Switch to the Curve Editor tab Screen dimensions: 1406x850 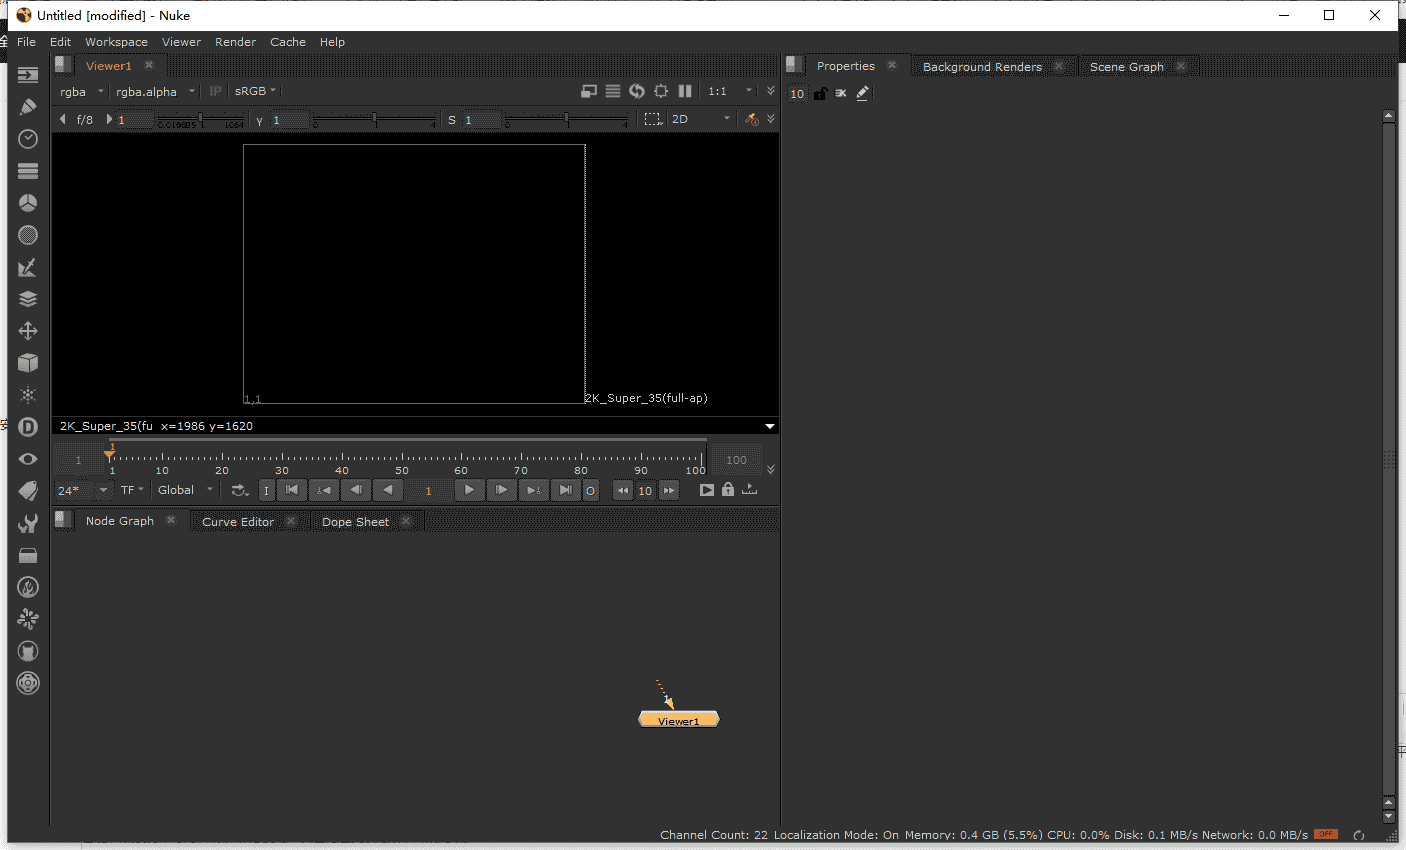coord(238,522)
